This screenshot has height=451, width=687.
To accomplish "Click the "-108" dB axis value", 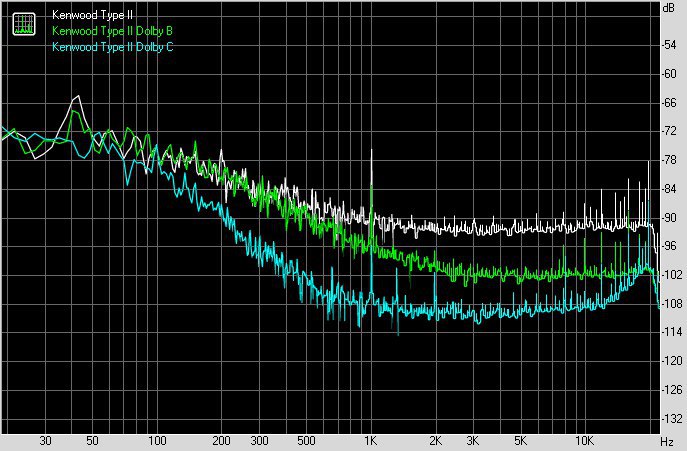I will click(x=672, y=303).
